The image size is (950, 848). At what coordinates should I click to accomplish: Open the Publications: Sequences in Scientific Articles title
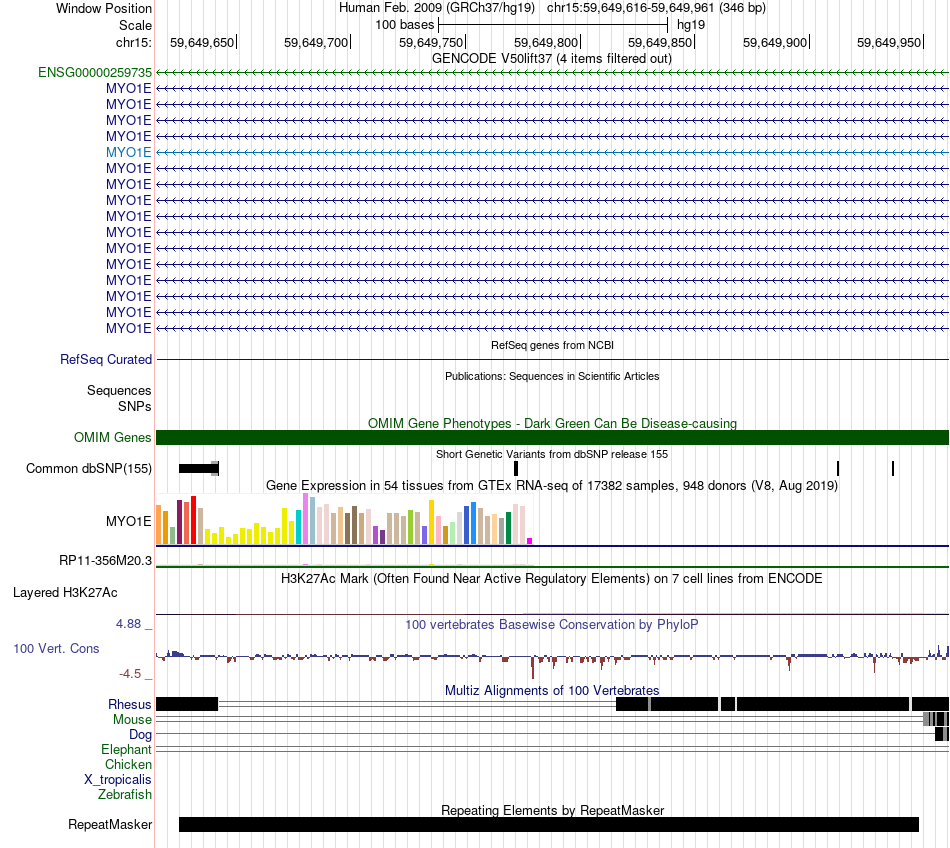click(552, 376)
